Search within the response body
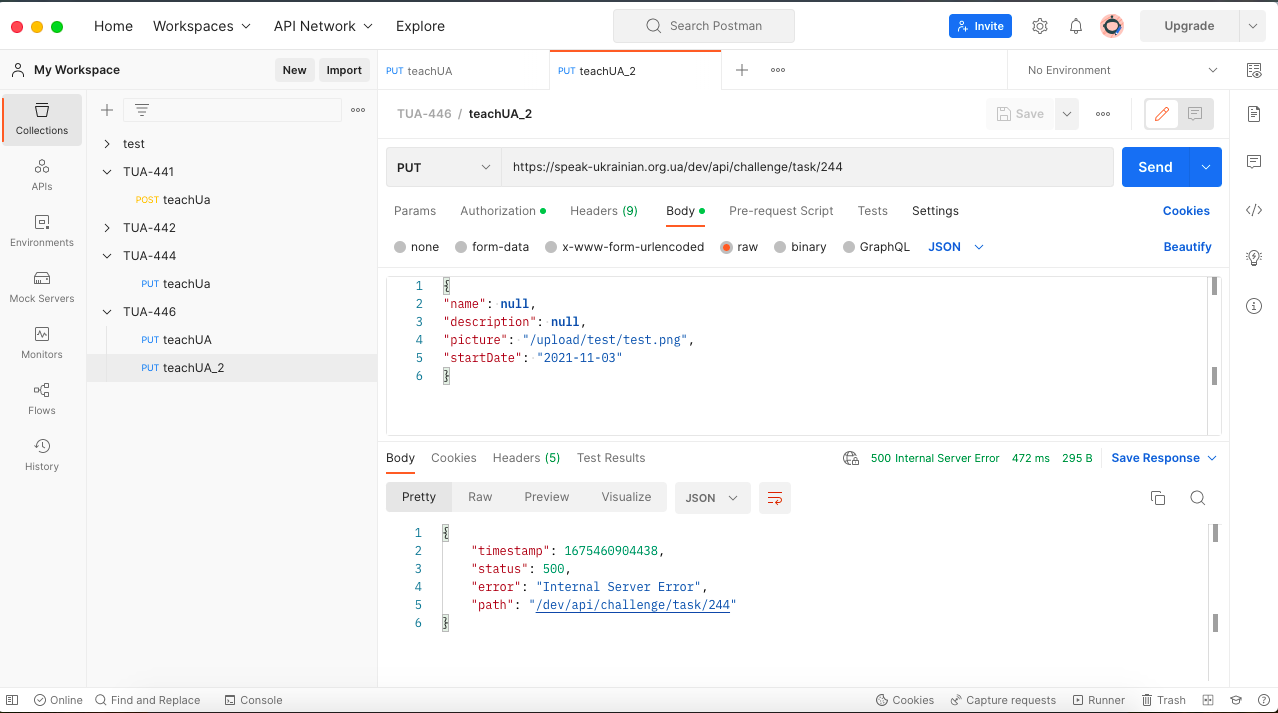The image size is (1278, 713). 1197,498
